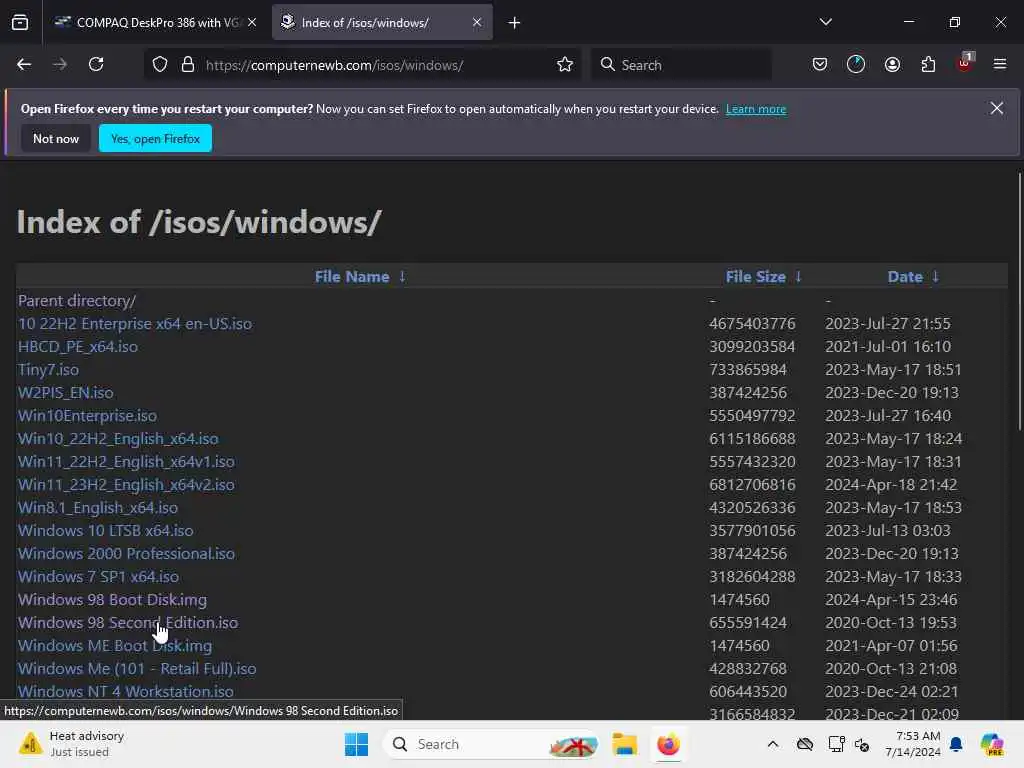The image size is (1024, 768).
Task: Show hidden system tray icons
Action: coord(773,744)
